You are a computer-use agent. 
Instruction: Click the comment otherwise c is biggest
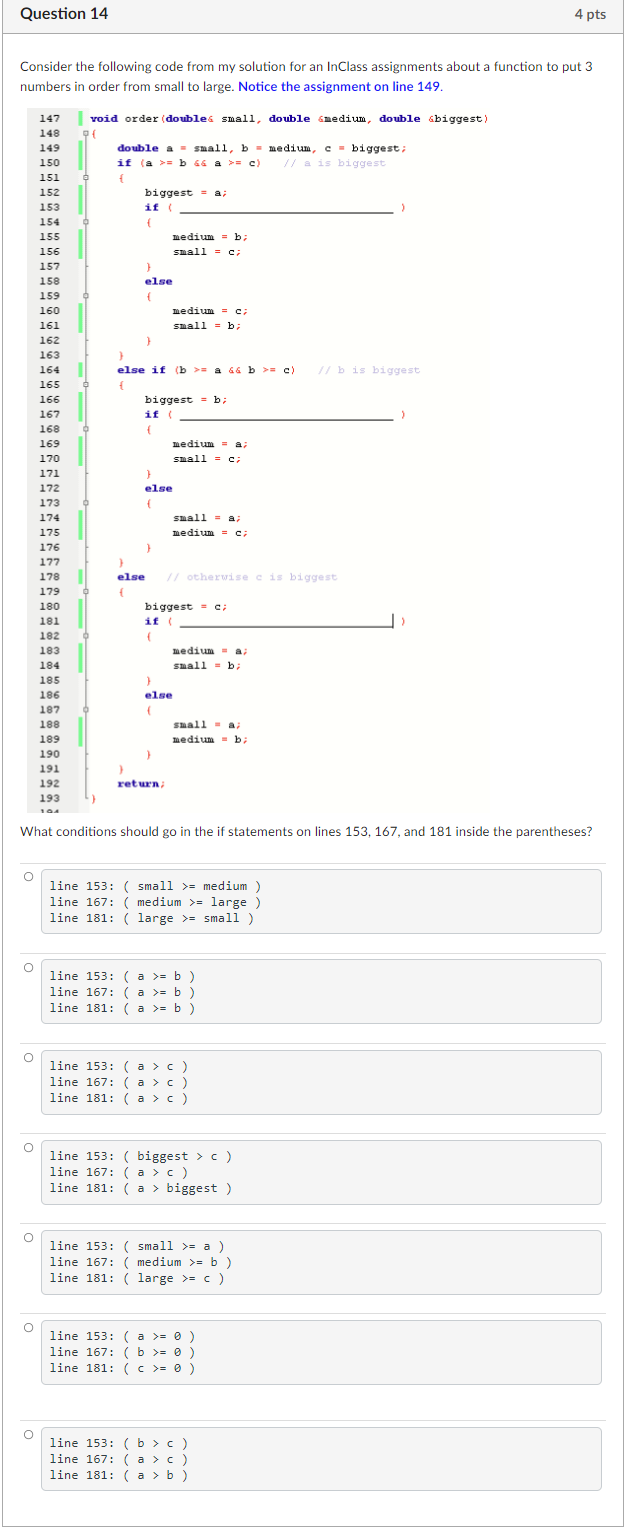252,577
